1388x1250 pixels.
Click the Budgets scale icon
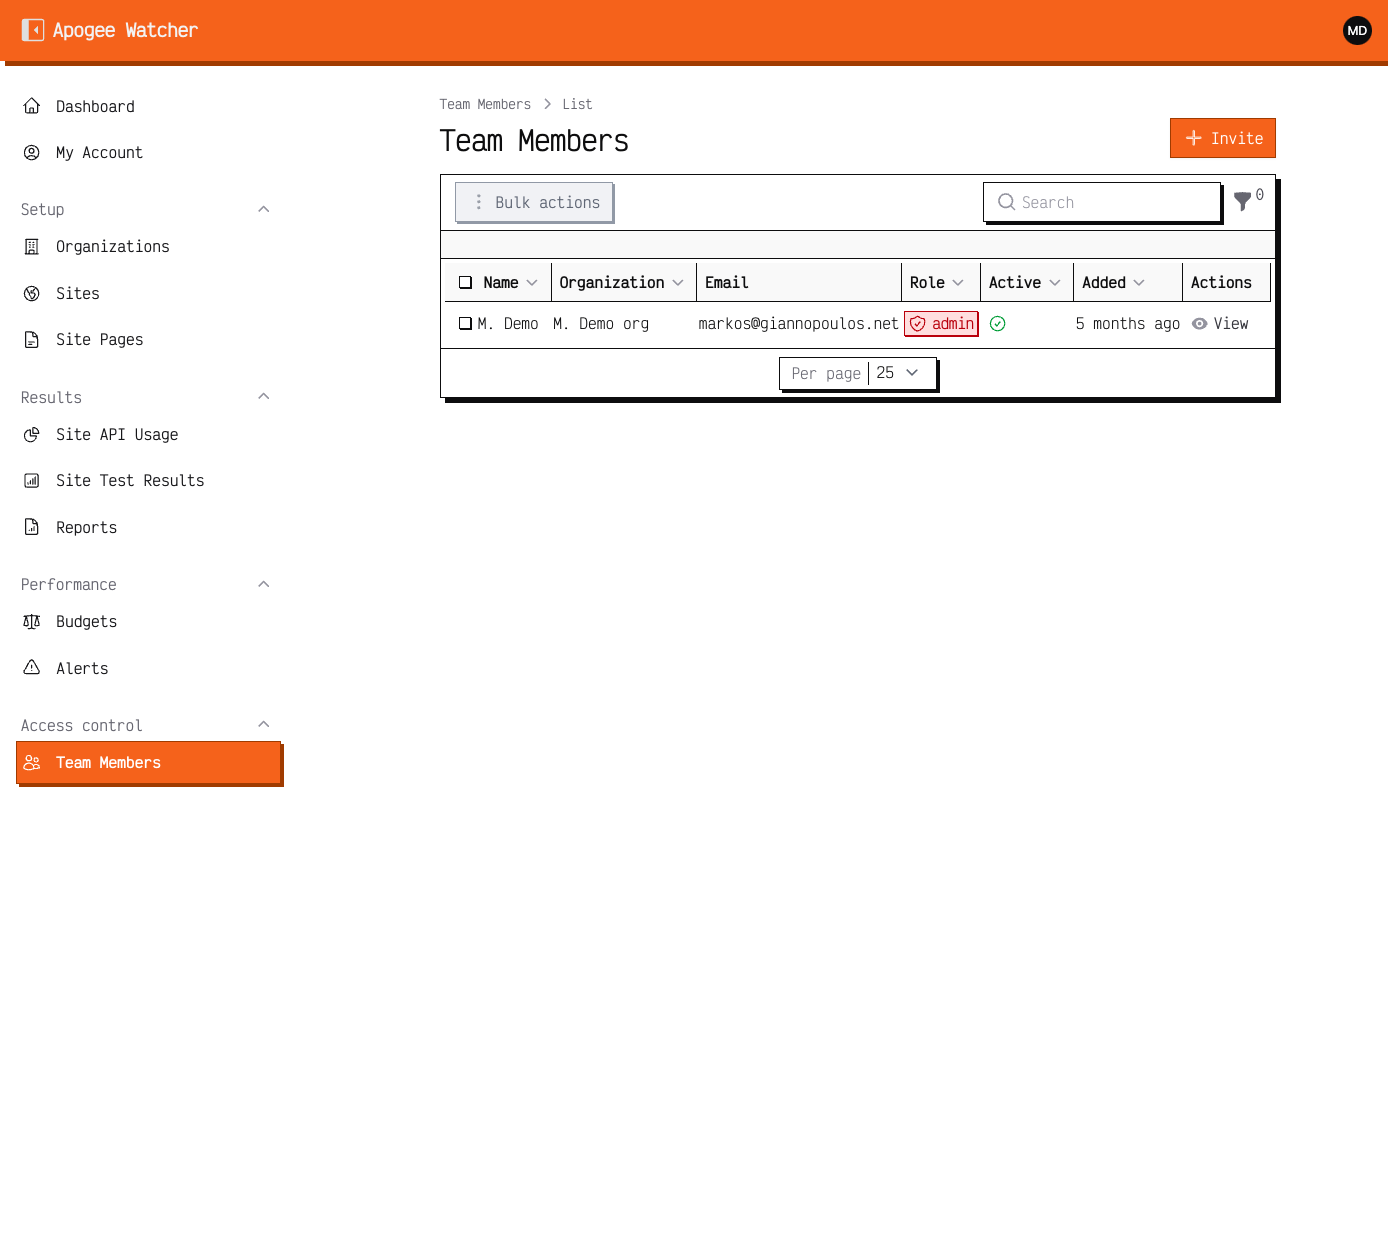(x=32, y=622)
